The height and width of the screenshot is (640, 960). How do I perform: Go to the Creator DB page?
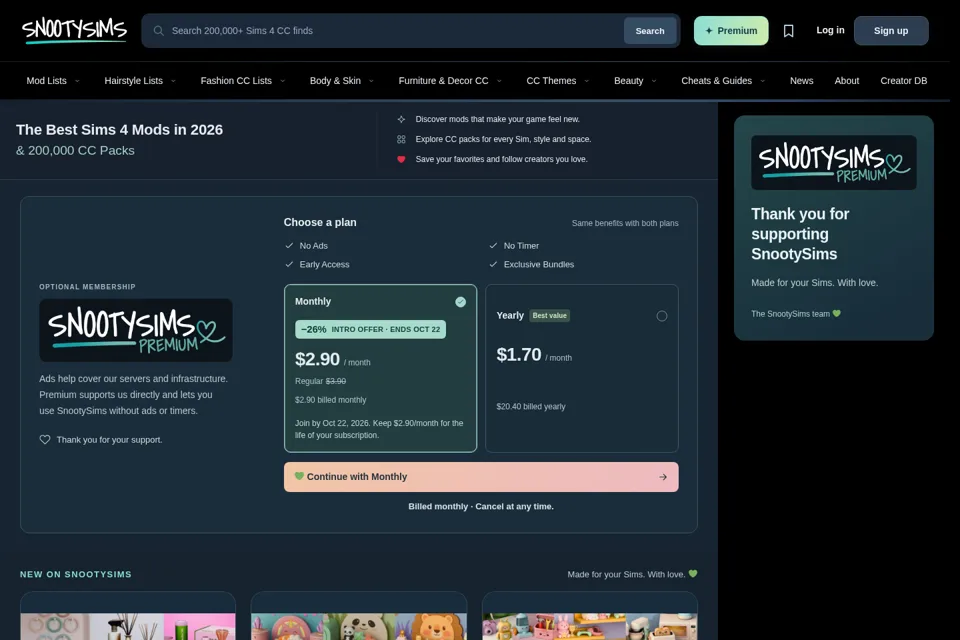tap(904, 81)
